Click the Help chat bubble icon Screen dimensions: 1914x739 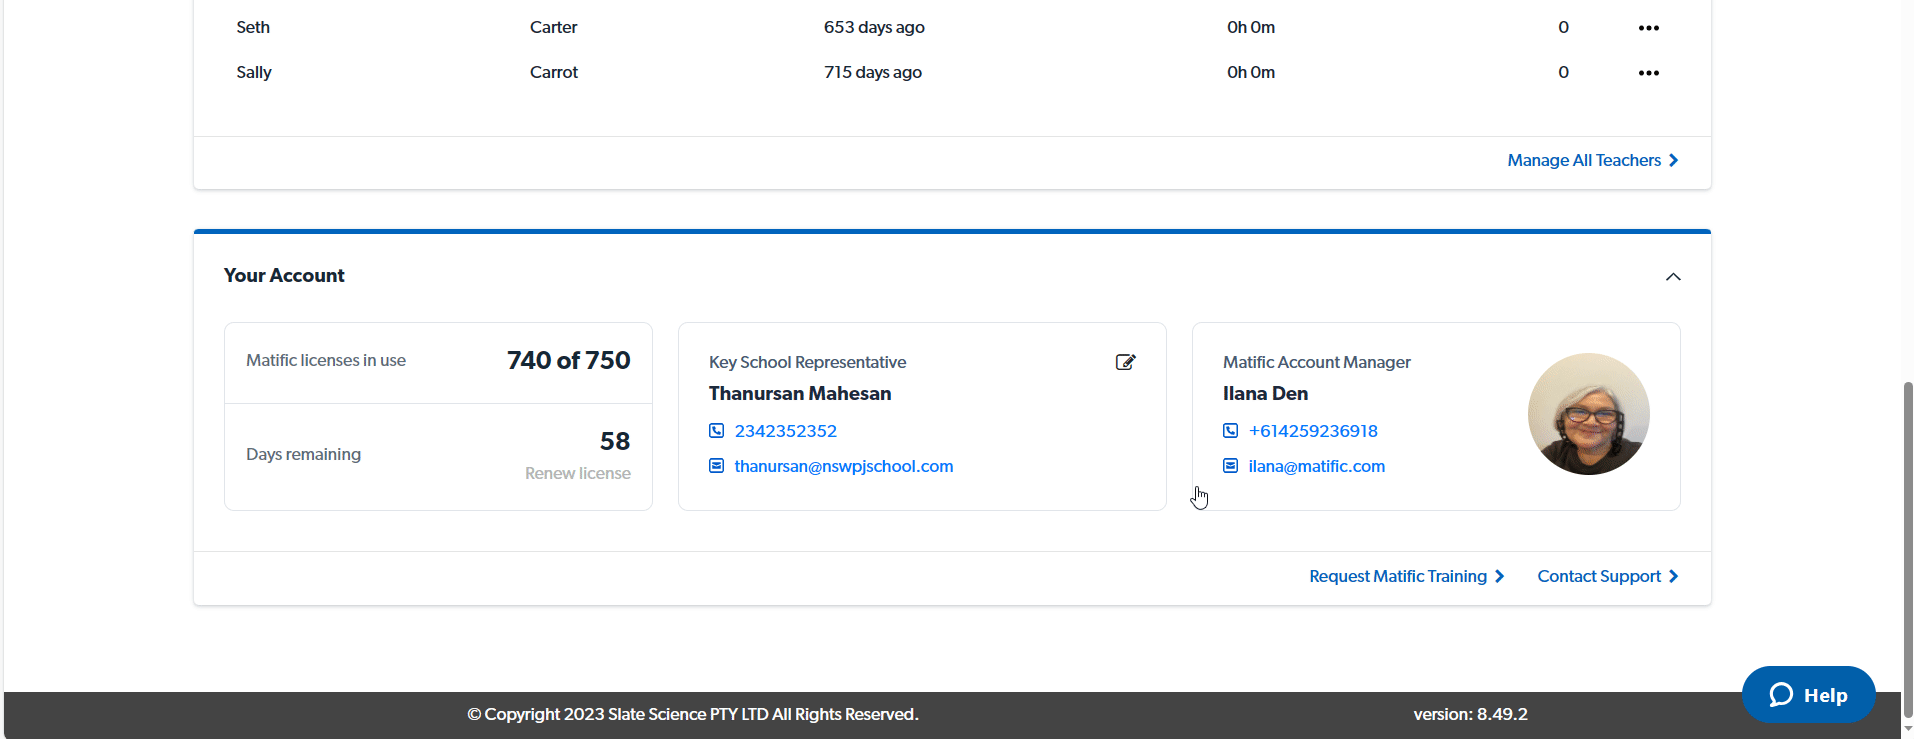1781,695
